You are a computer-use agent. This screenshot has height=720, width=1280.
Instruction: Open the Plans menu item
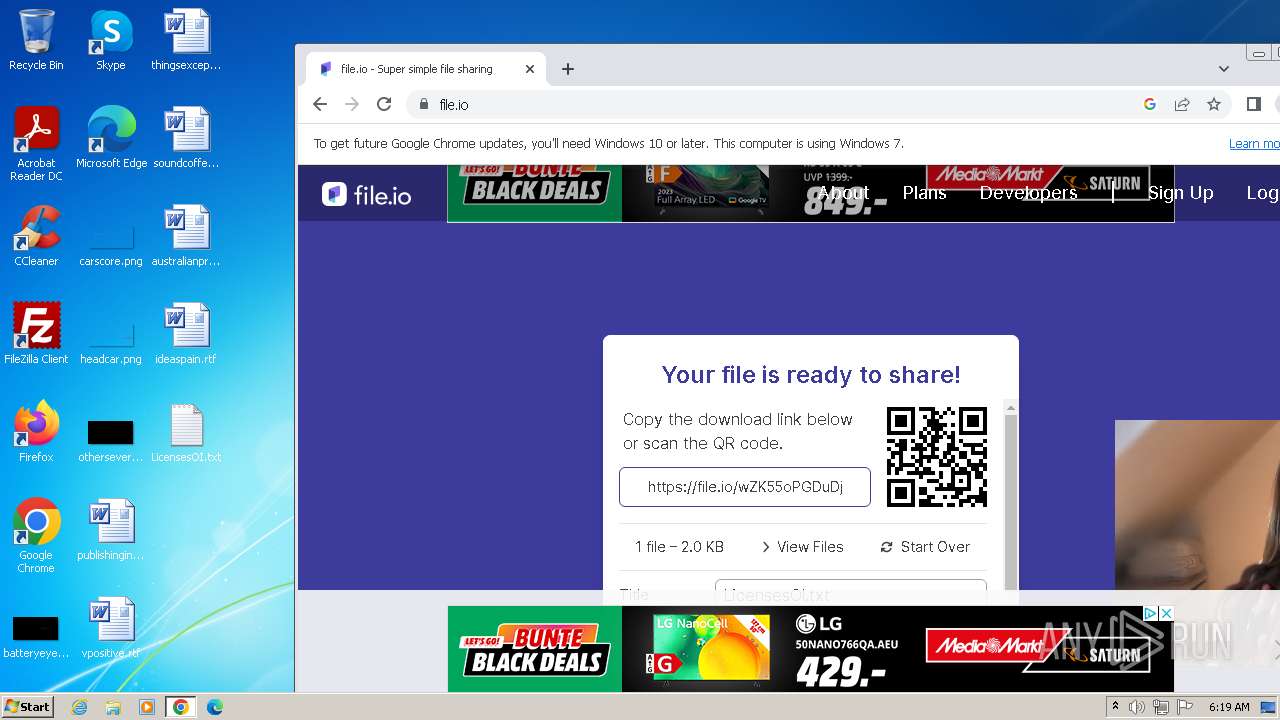924,193
